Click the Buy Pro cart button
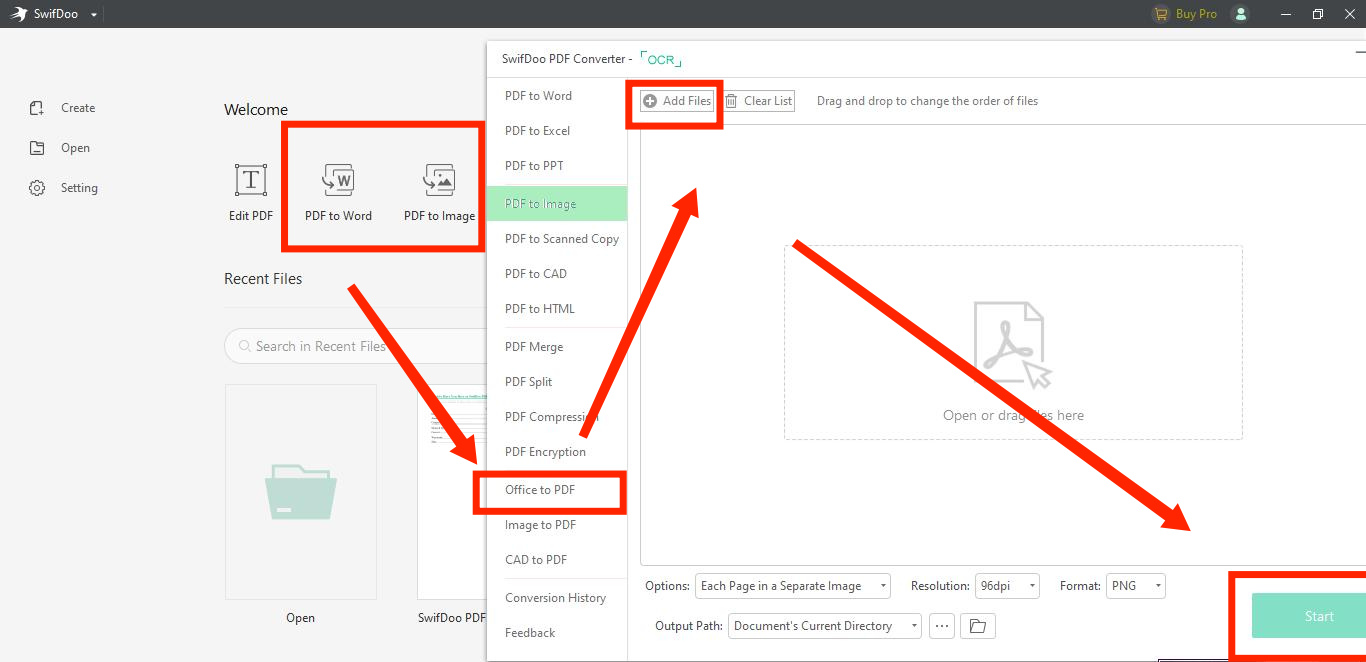Screen dimensions: 1366x662 click(x=1185, y=14)
